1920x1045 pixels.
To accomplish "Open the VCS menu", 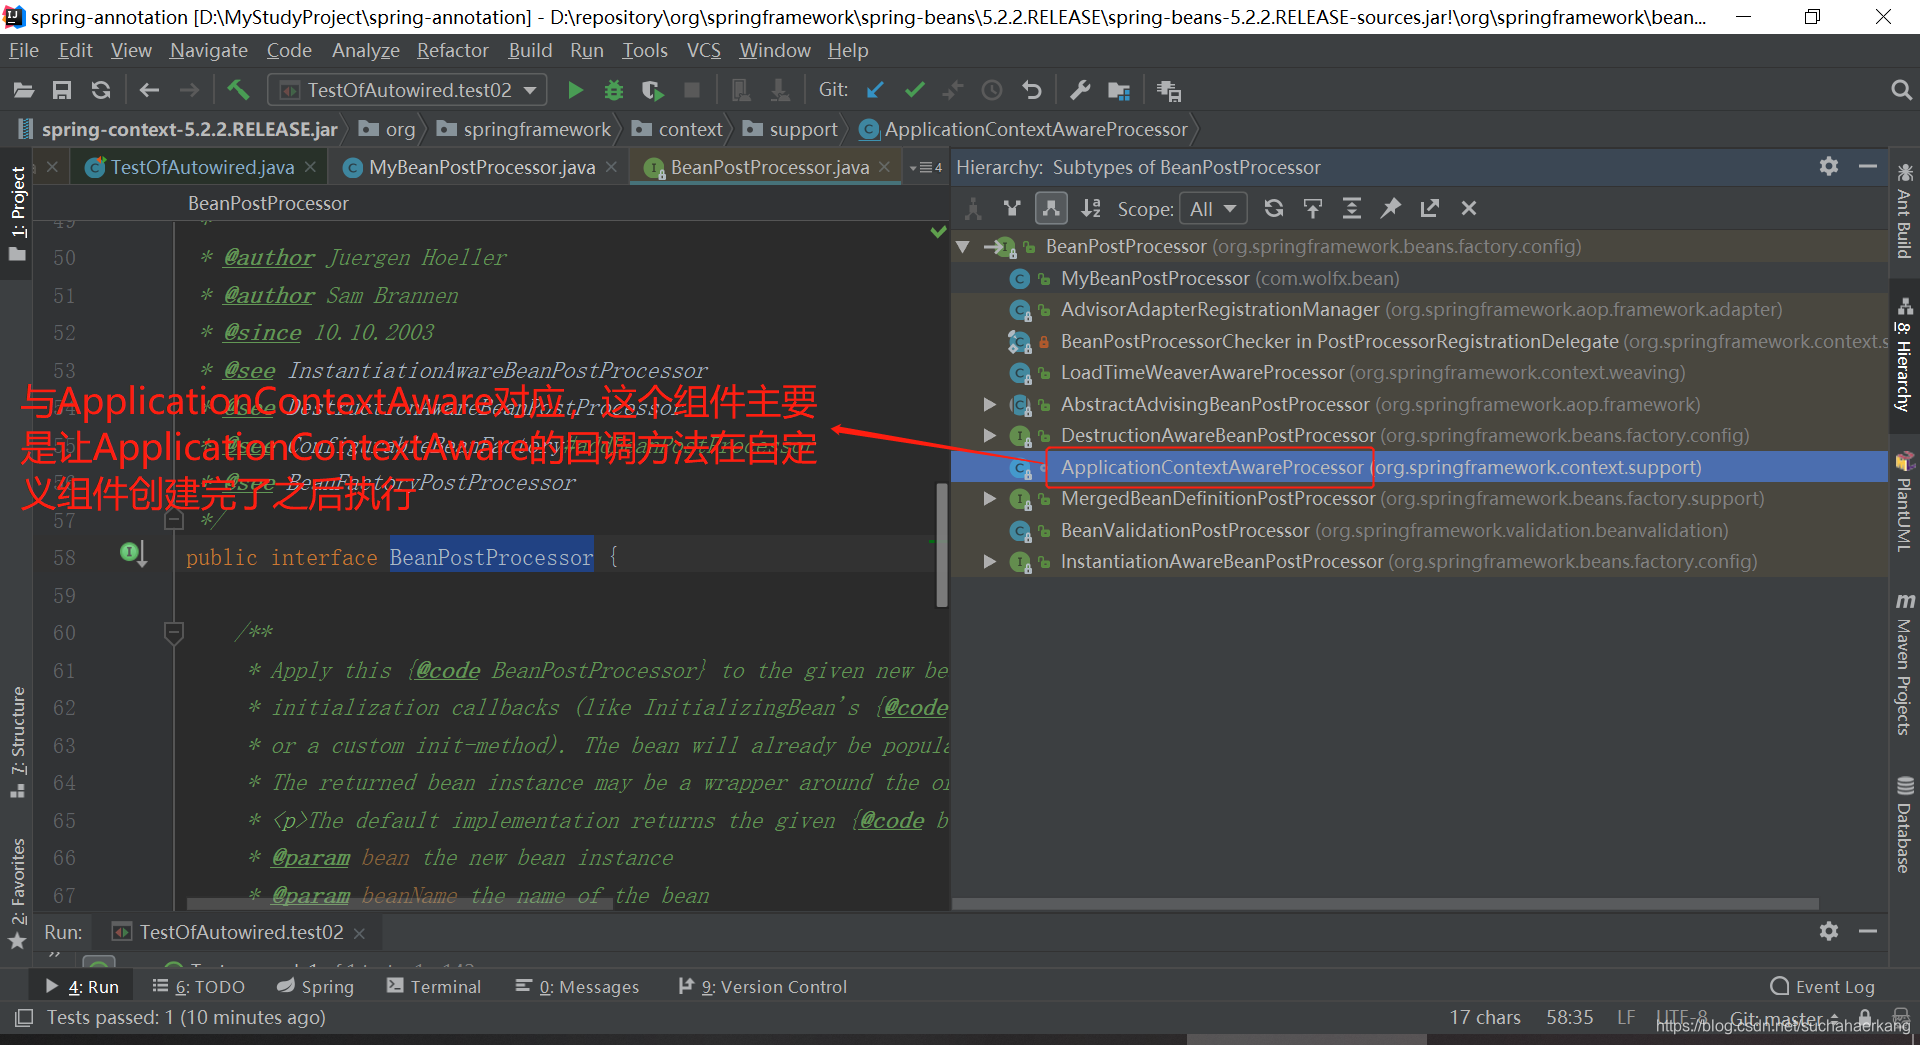I will (704, 51).
